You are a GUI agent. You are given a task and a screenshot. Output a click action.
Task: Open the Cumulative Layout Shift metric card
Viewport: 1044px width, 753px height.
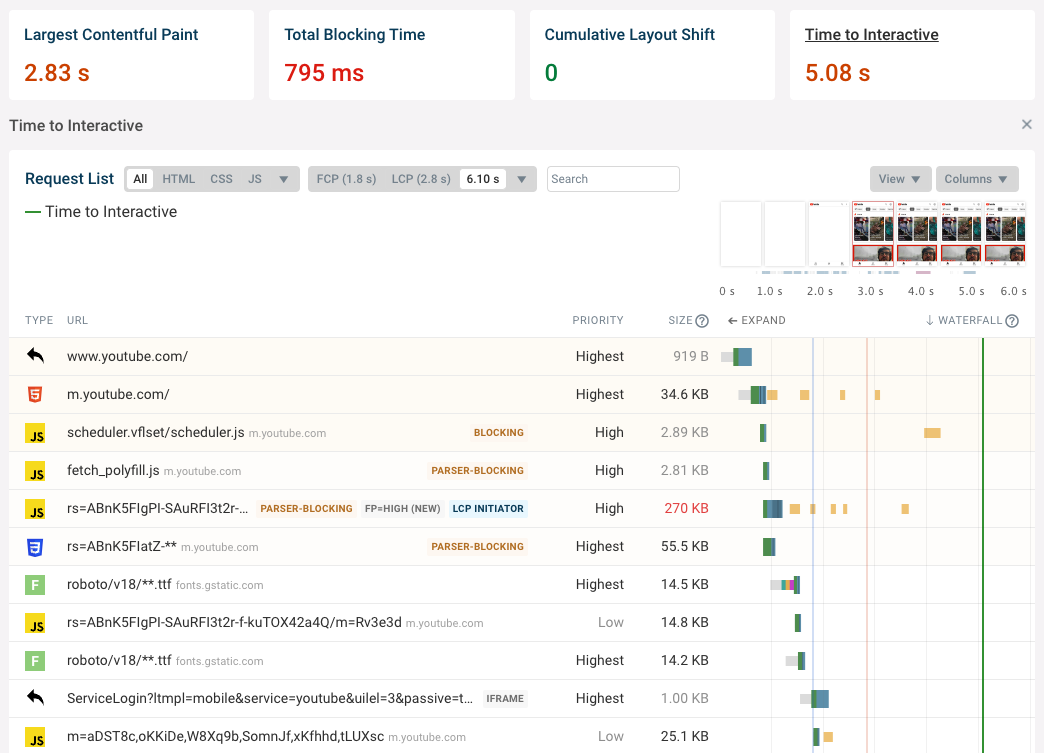[652, 55]
